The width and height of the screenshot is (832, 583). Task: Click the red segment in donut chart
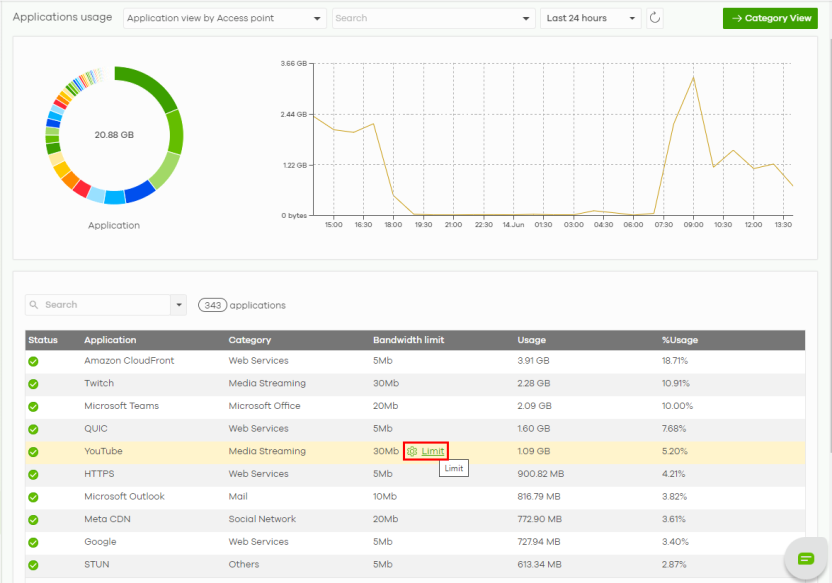(x=82, y=189)
